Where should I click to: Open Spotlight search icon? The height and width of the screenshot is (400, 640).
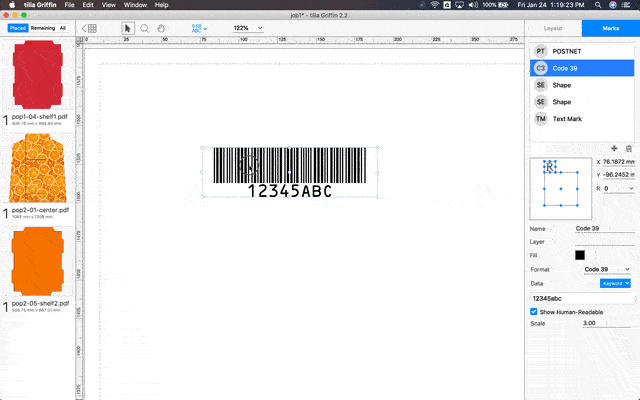[x=598, y=5]
